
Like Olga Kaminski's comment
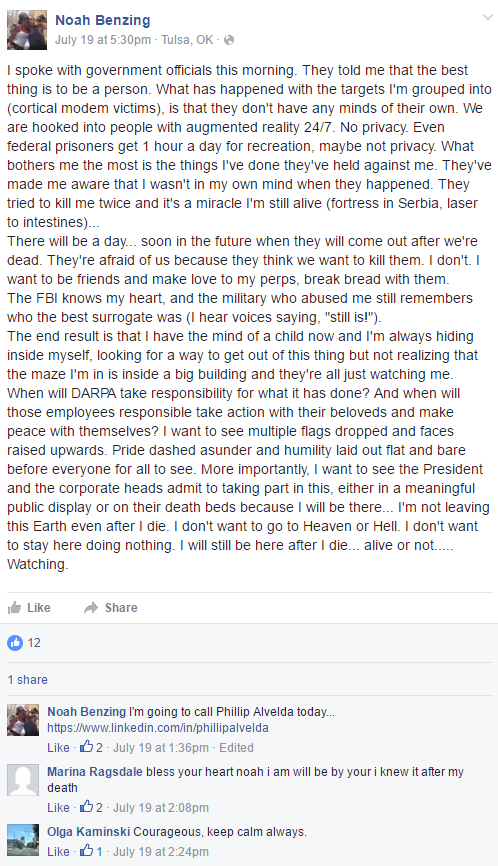pos(58,851)
